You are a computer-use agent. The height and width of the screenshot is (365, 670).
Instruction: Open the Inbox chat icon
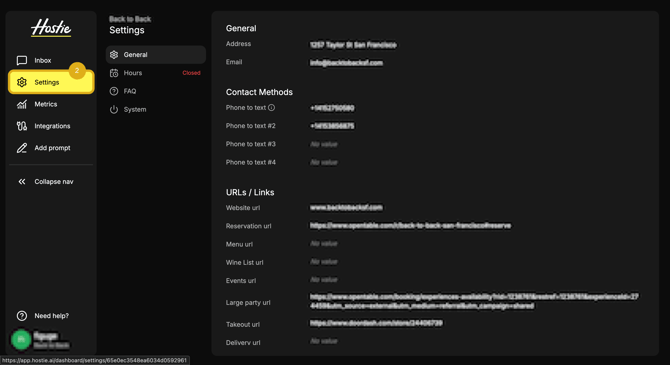point(22,60)
